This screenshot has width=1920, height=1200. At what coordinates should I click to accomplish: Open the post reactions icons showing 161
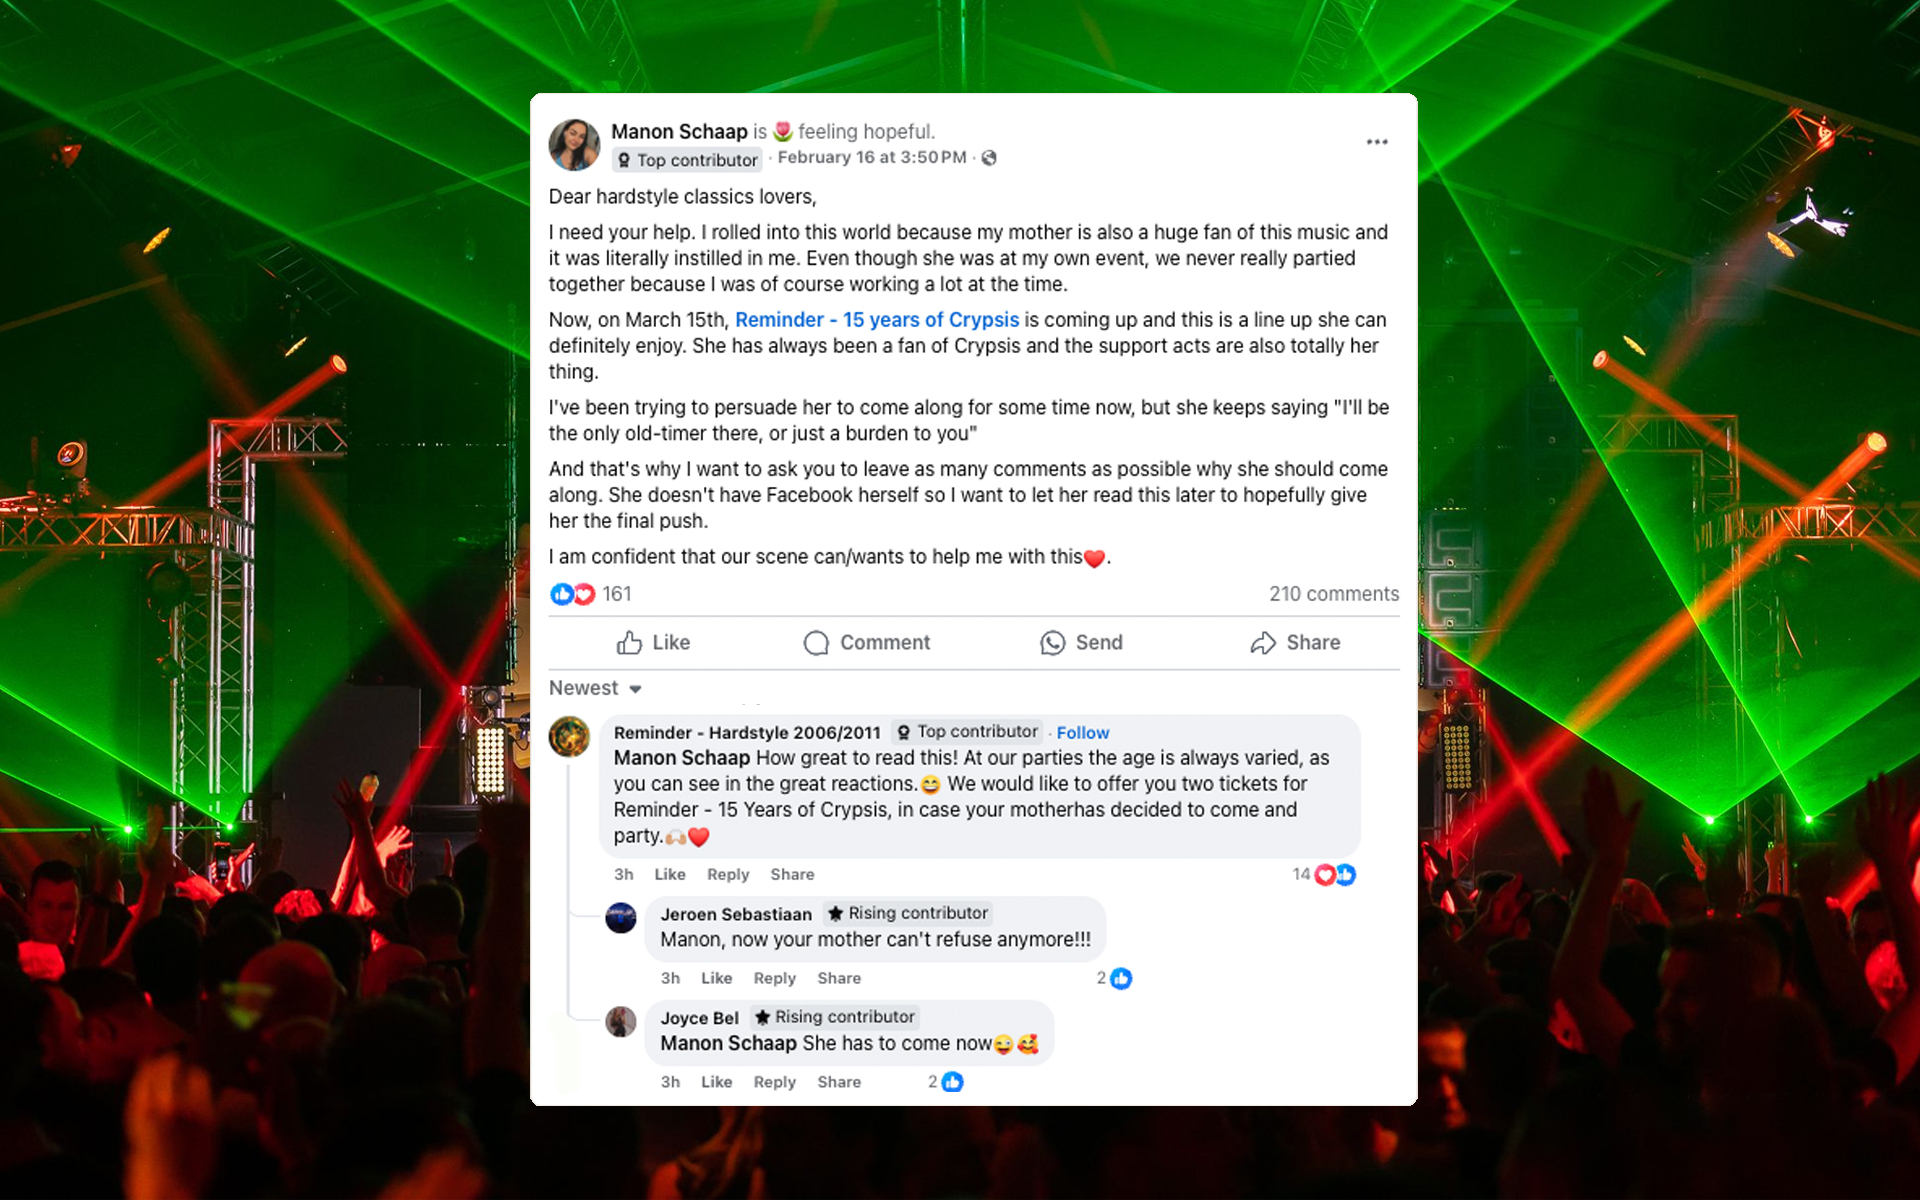573,594
